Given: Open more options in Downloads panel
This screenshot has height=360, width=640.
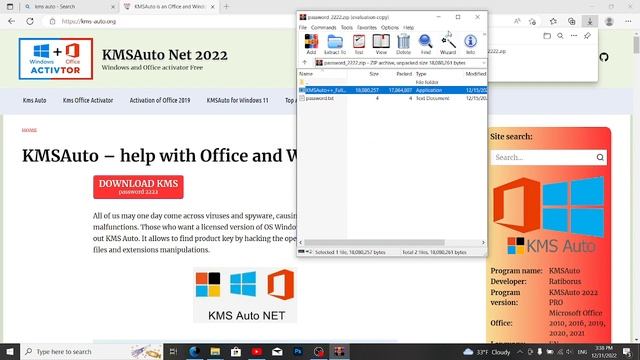Looking at the screenshot, I should pos(574,36).
